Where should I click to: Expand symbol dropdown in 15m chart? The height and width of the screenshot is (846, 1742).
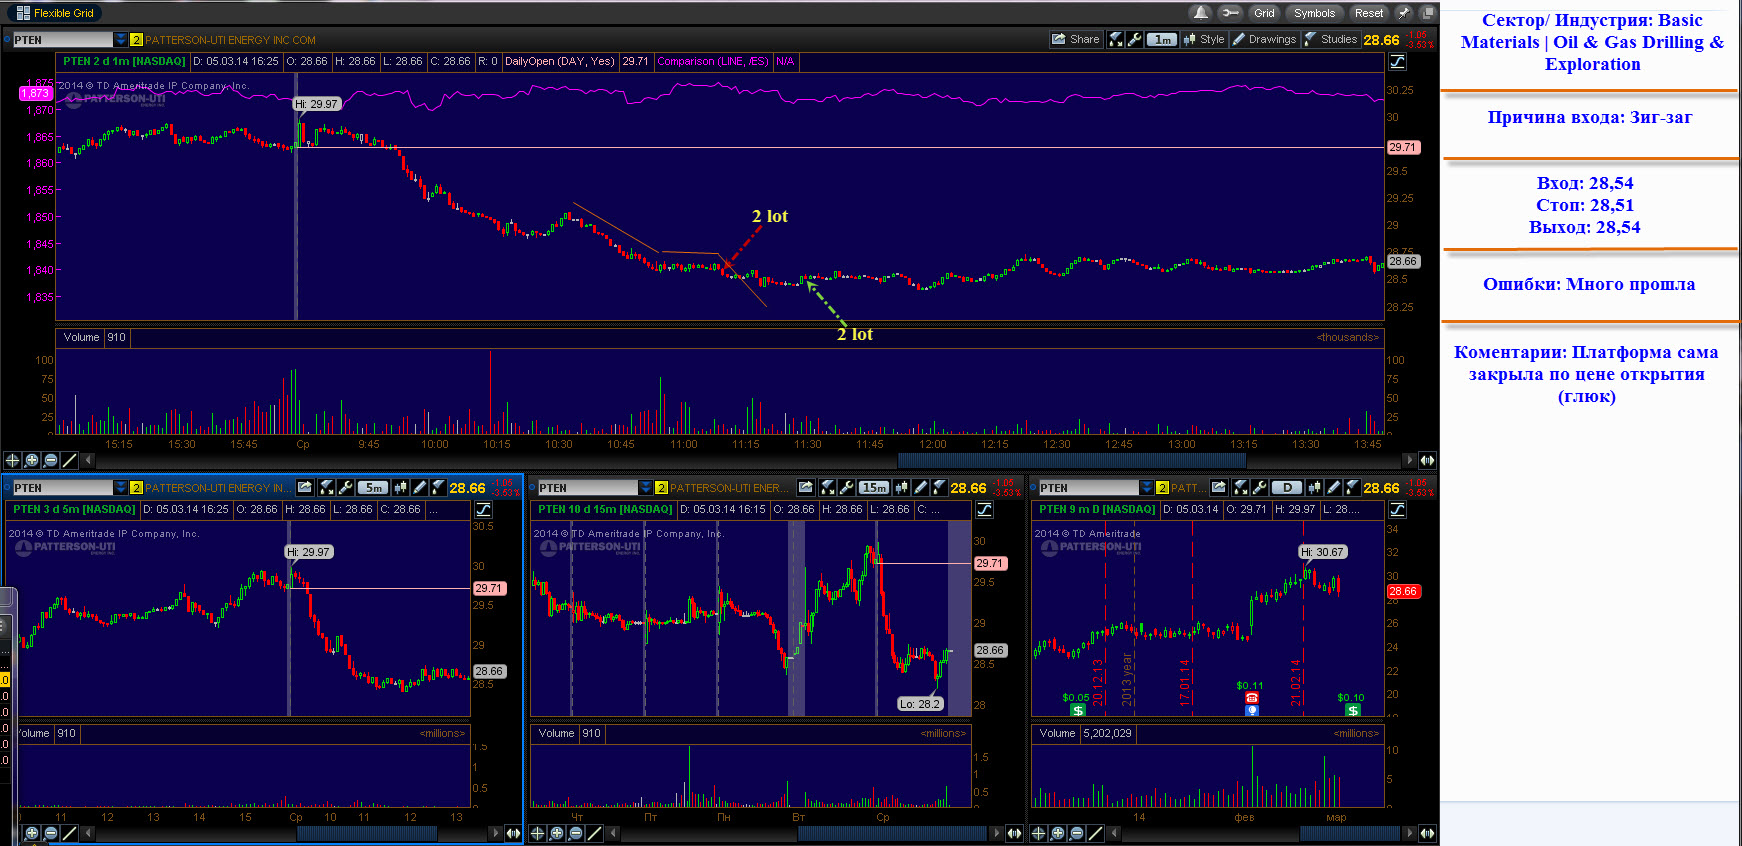(646, 488)
